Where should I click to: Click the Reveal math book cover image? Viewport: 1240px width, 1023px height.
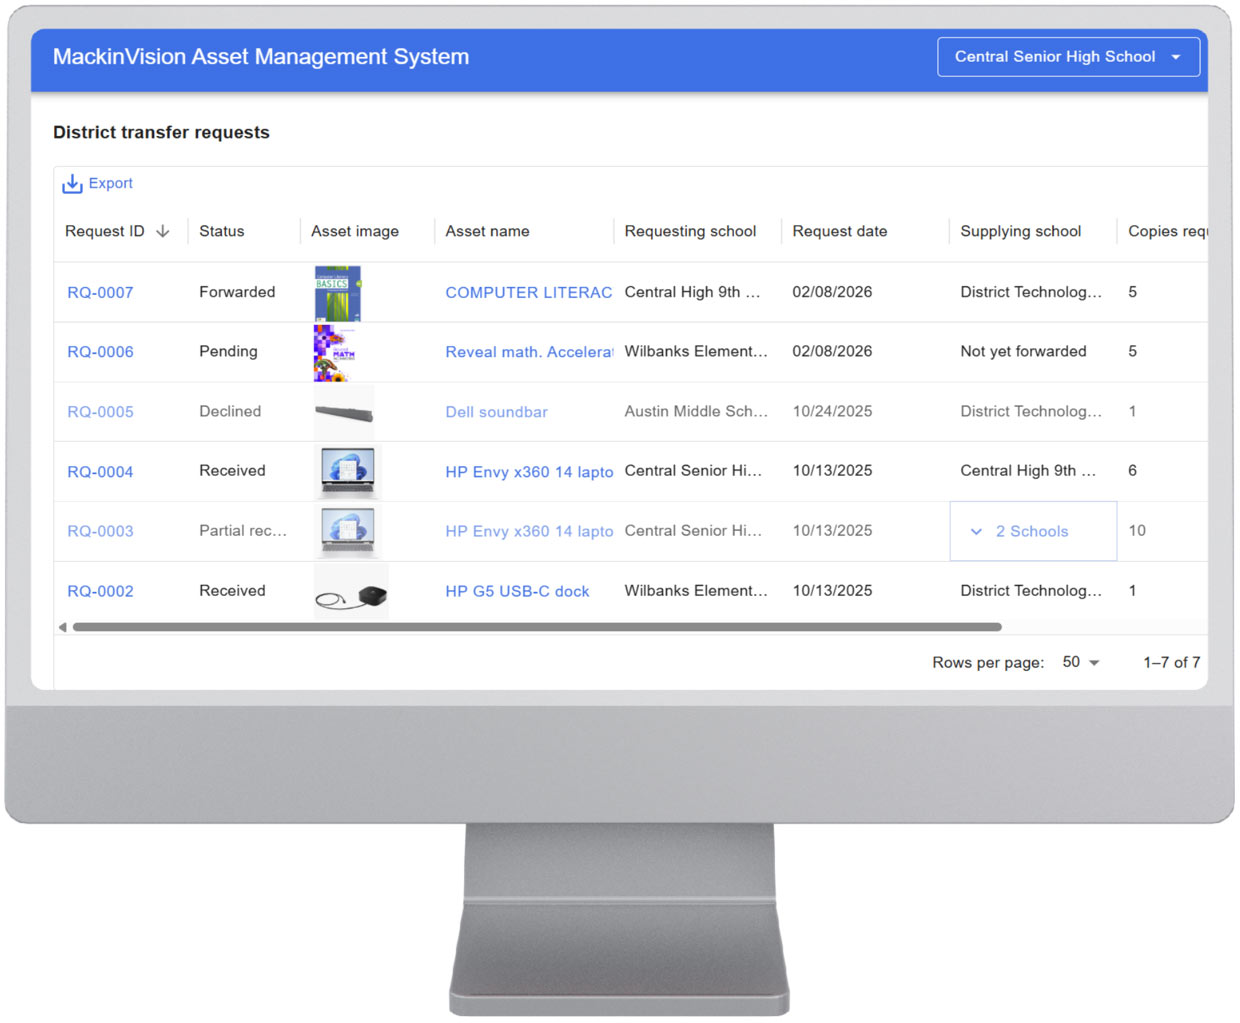pos(332,352)
